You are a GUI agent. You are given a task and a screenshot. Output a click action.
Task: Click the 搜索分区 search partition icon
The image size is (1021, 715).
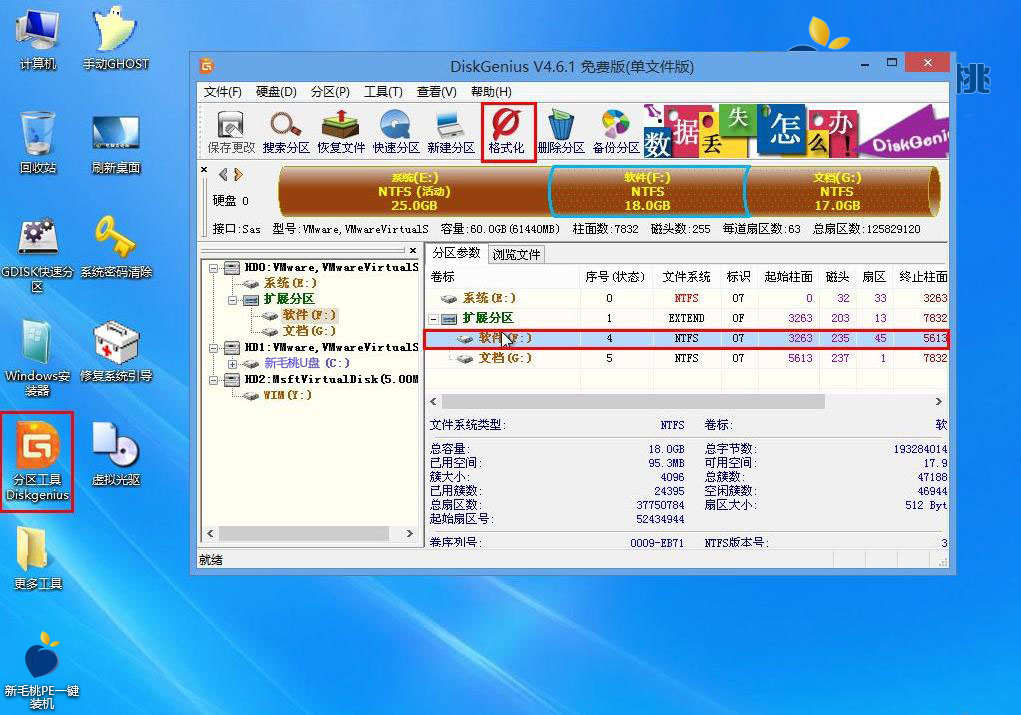[x=286, y=132]
